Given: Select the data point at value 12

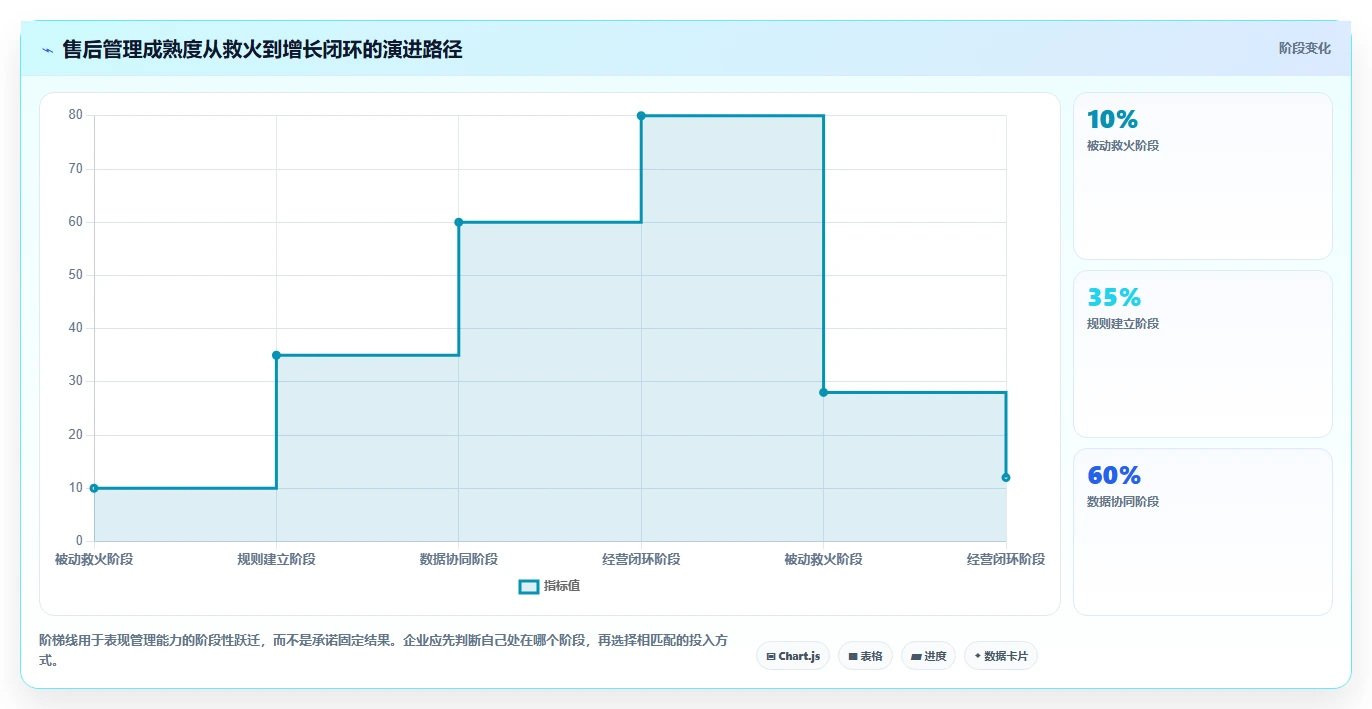Looking at the screenshot, I should 1006,478.
